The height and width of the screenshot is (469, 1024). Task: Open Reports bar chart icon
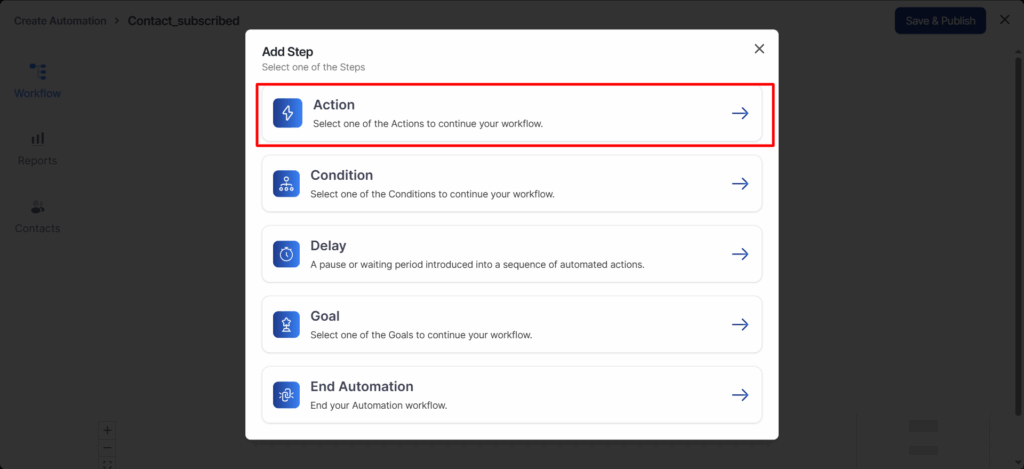point(38,139)
